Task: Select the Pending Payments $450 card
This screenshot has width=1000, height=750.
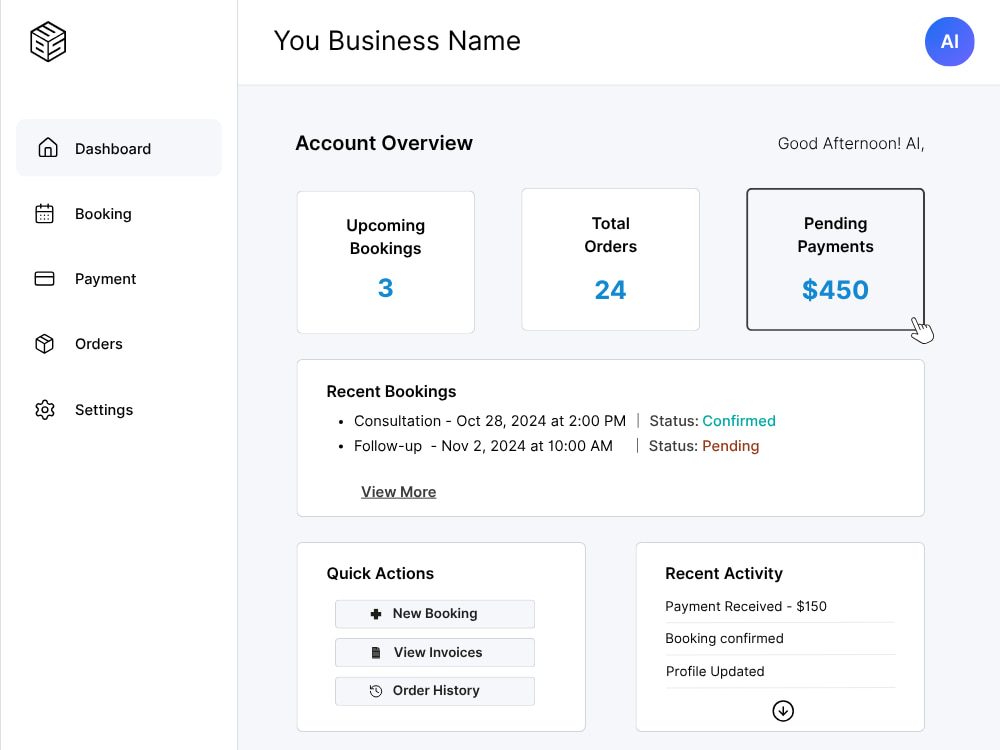Action: [835, 259]
